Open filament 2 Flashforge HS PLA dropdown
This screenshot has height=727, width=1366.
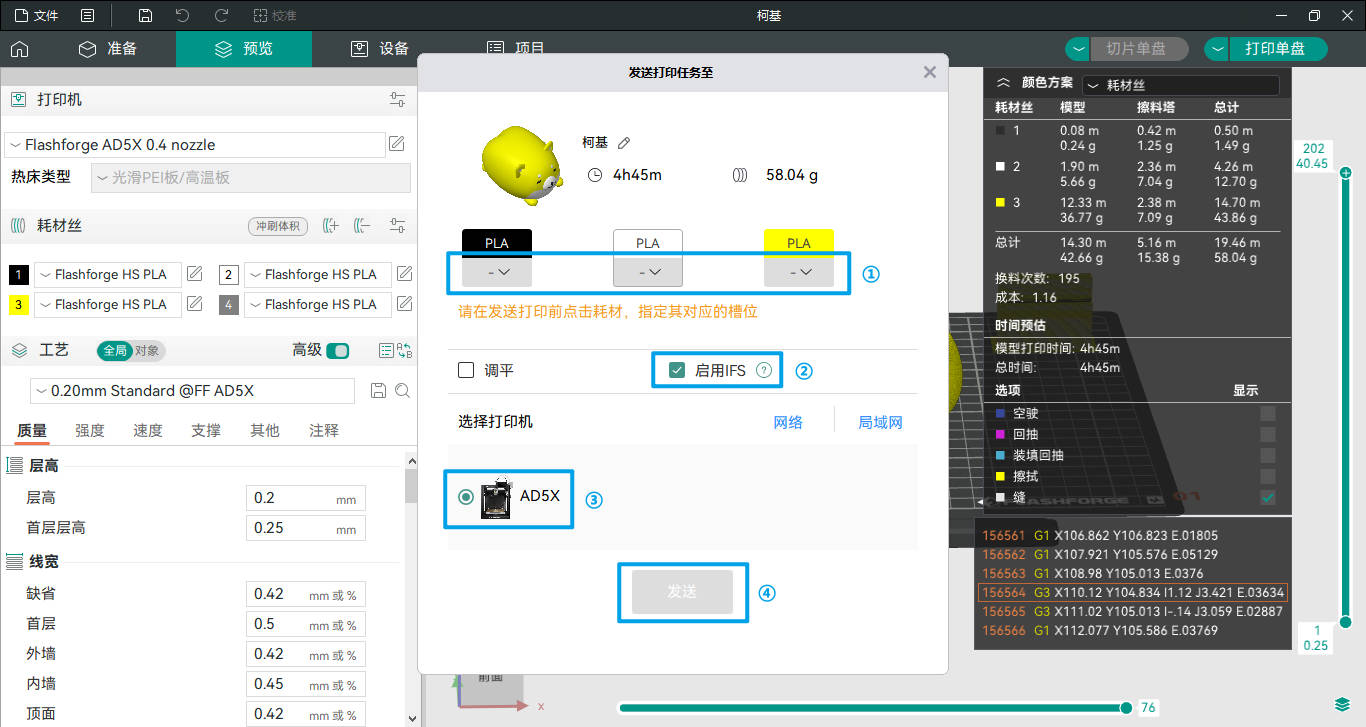click(318, 275)
